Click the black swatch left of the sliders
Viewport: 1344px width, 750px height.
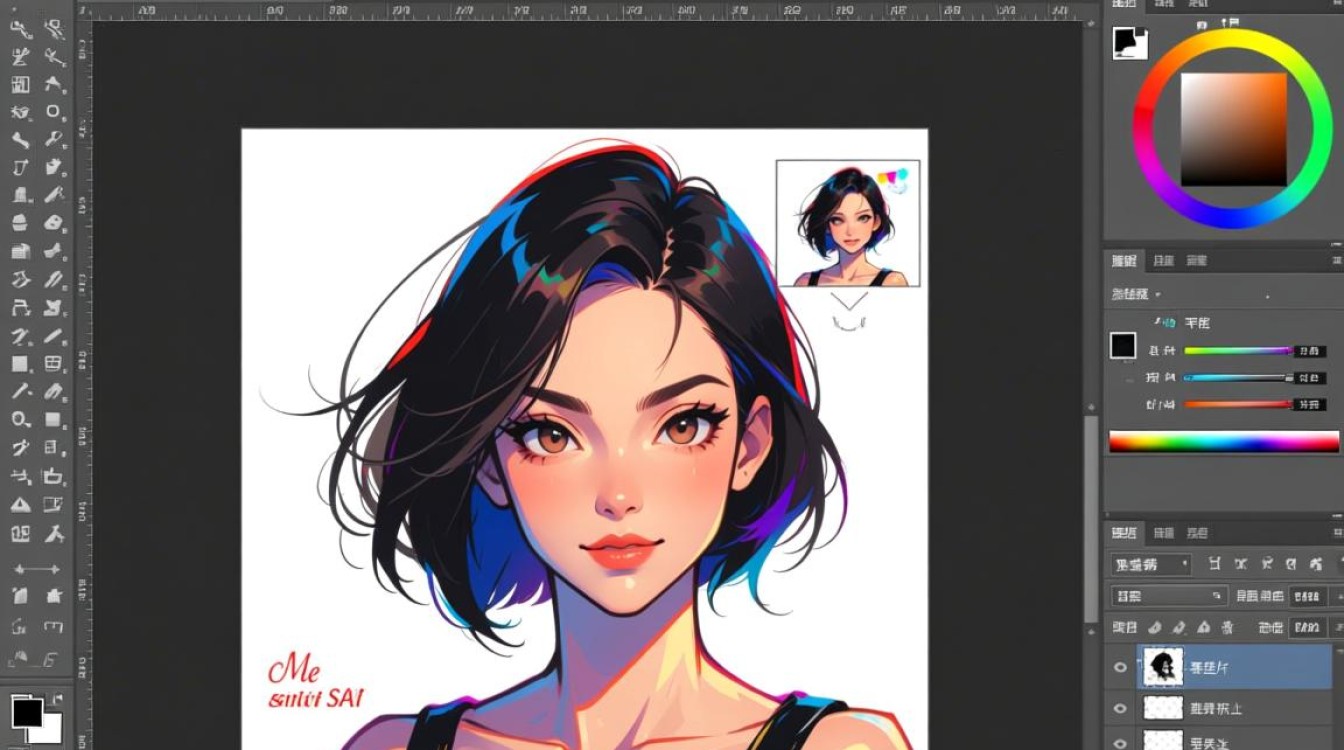[x=1123, y=346]
